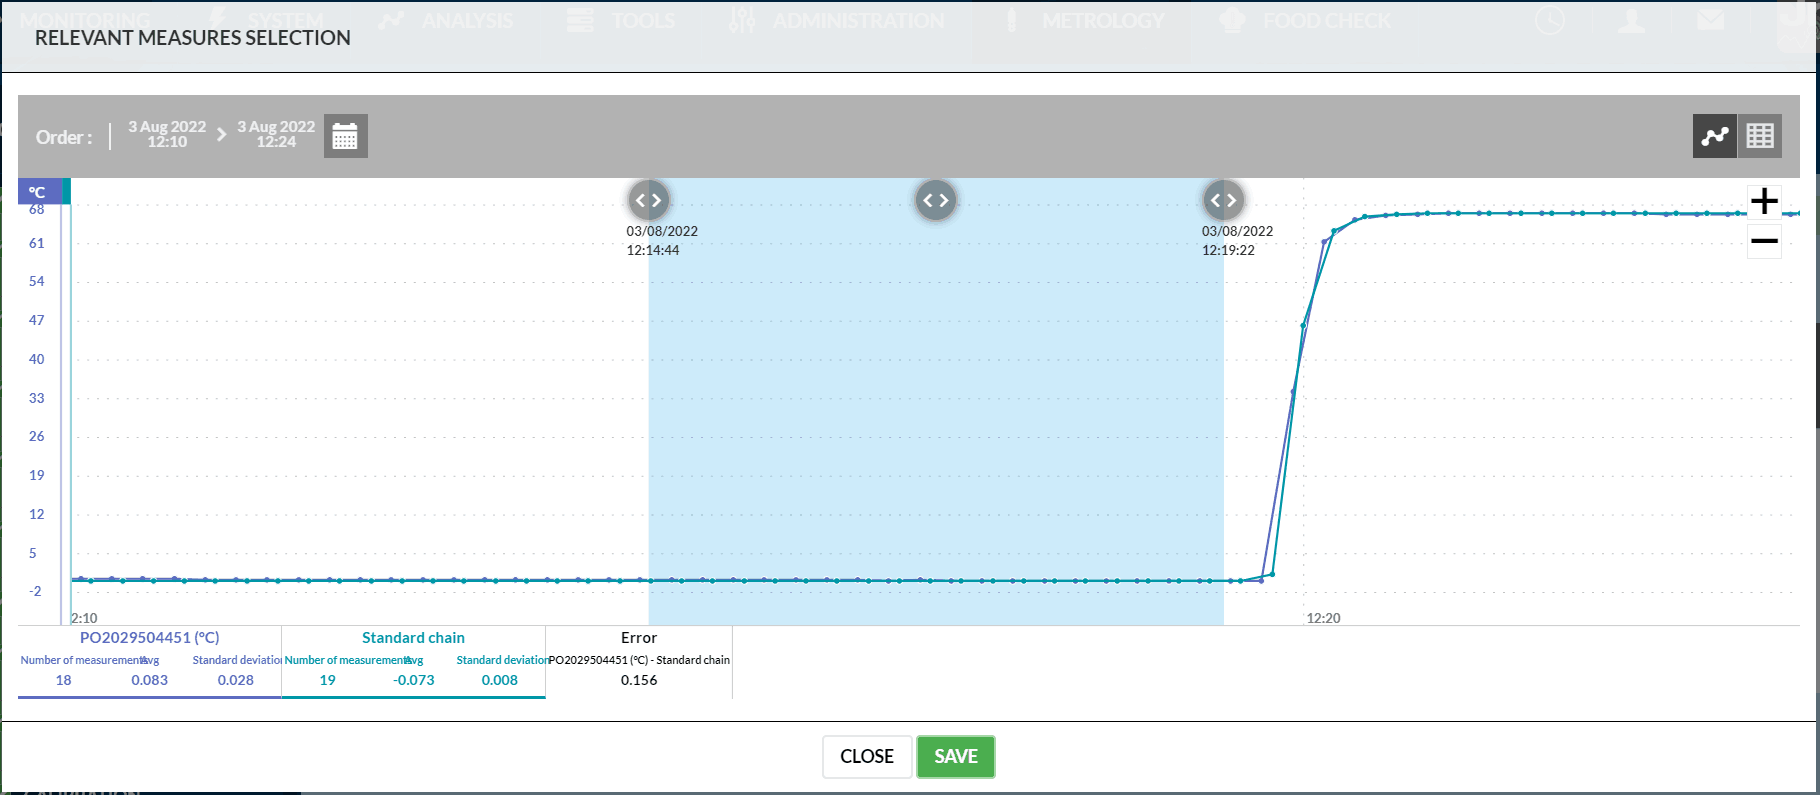Grab the right selection handle at 12:19:22
This screenshot has width=1820, height=795.
(1223, 200)
